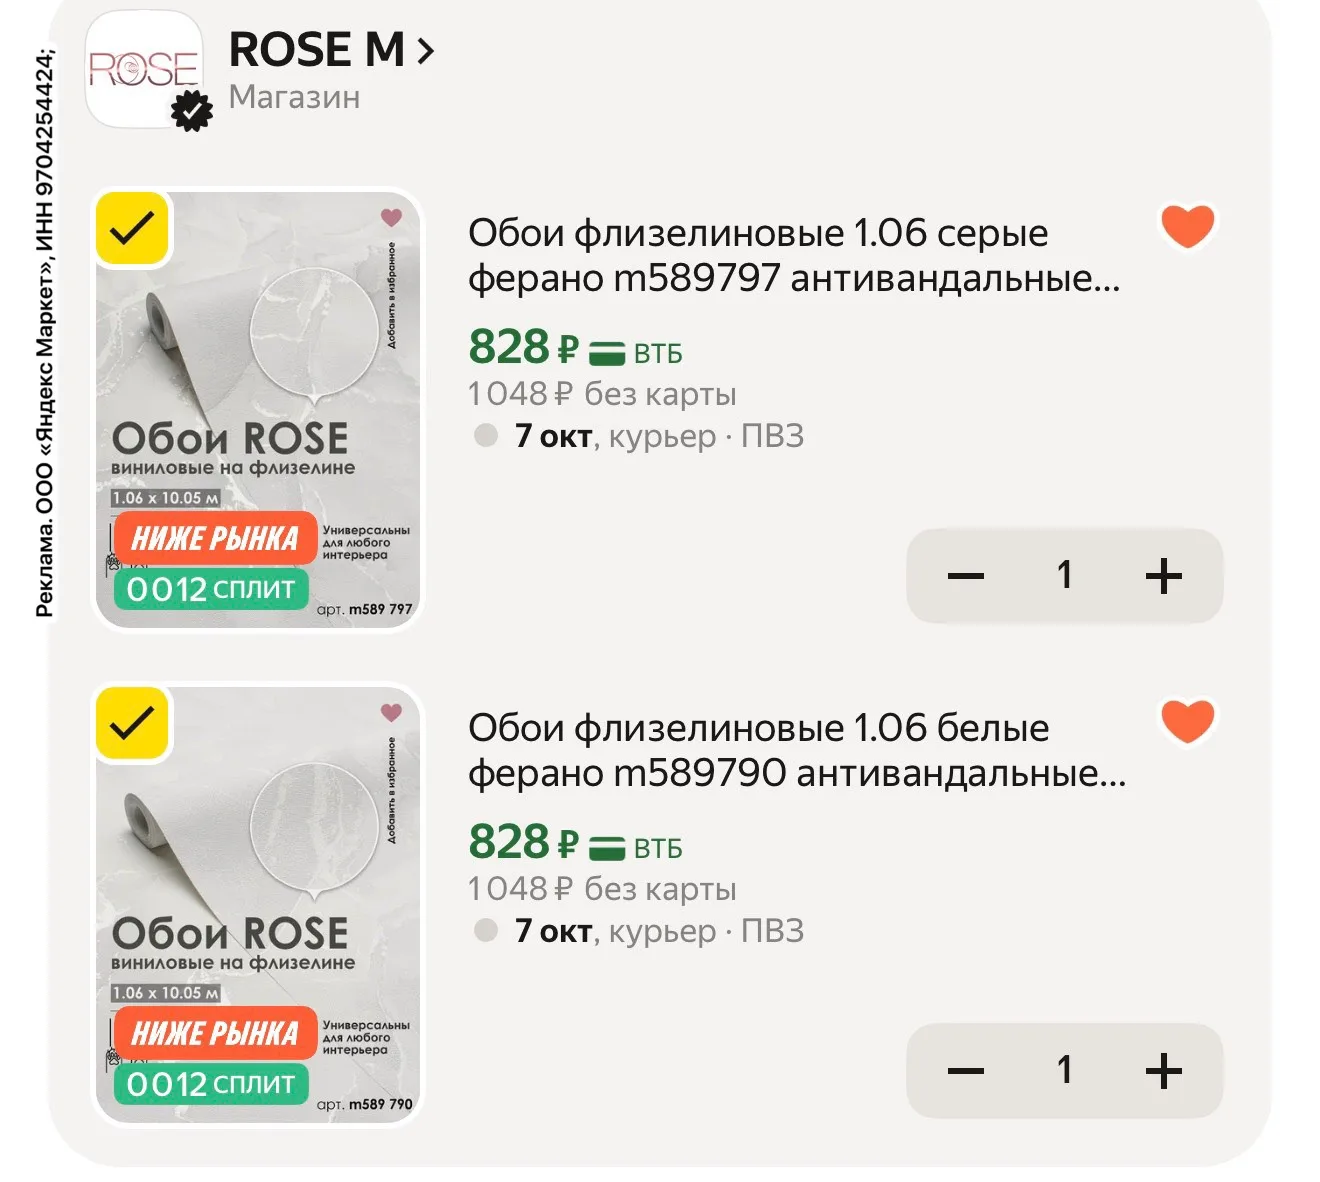This screenshot has height=1182, width=1320.
Task: Increase quantity of white wallpaper m589790
Action: pos(1164,1070)
